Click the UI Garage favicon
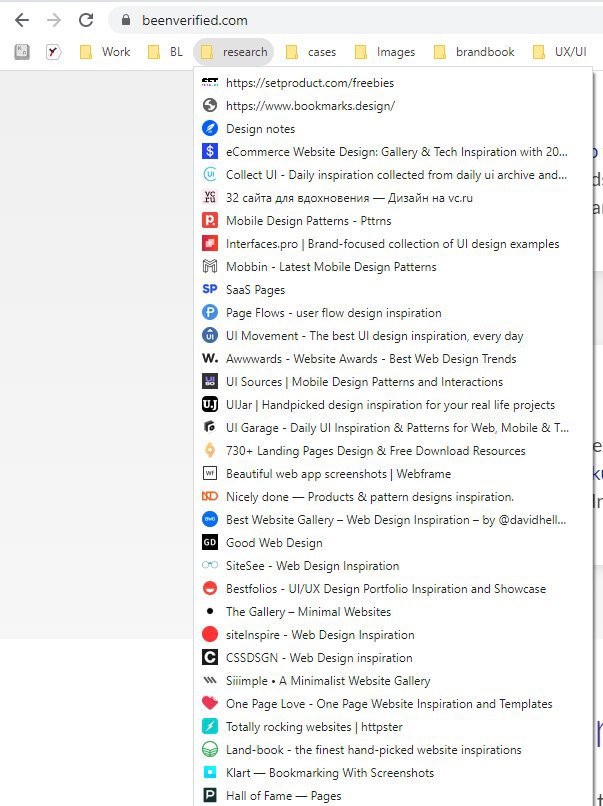Viewport: 603px width, 806px height. 210,428
